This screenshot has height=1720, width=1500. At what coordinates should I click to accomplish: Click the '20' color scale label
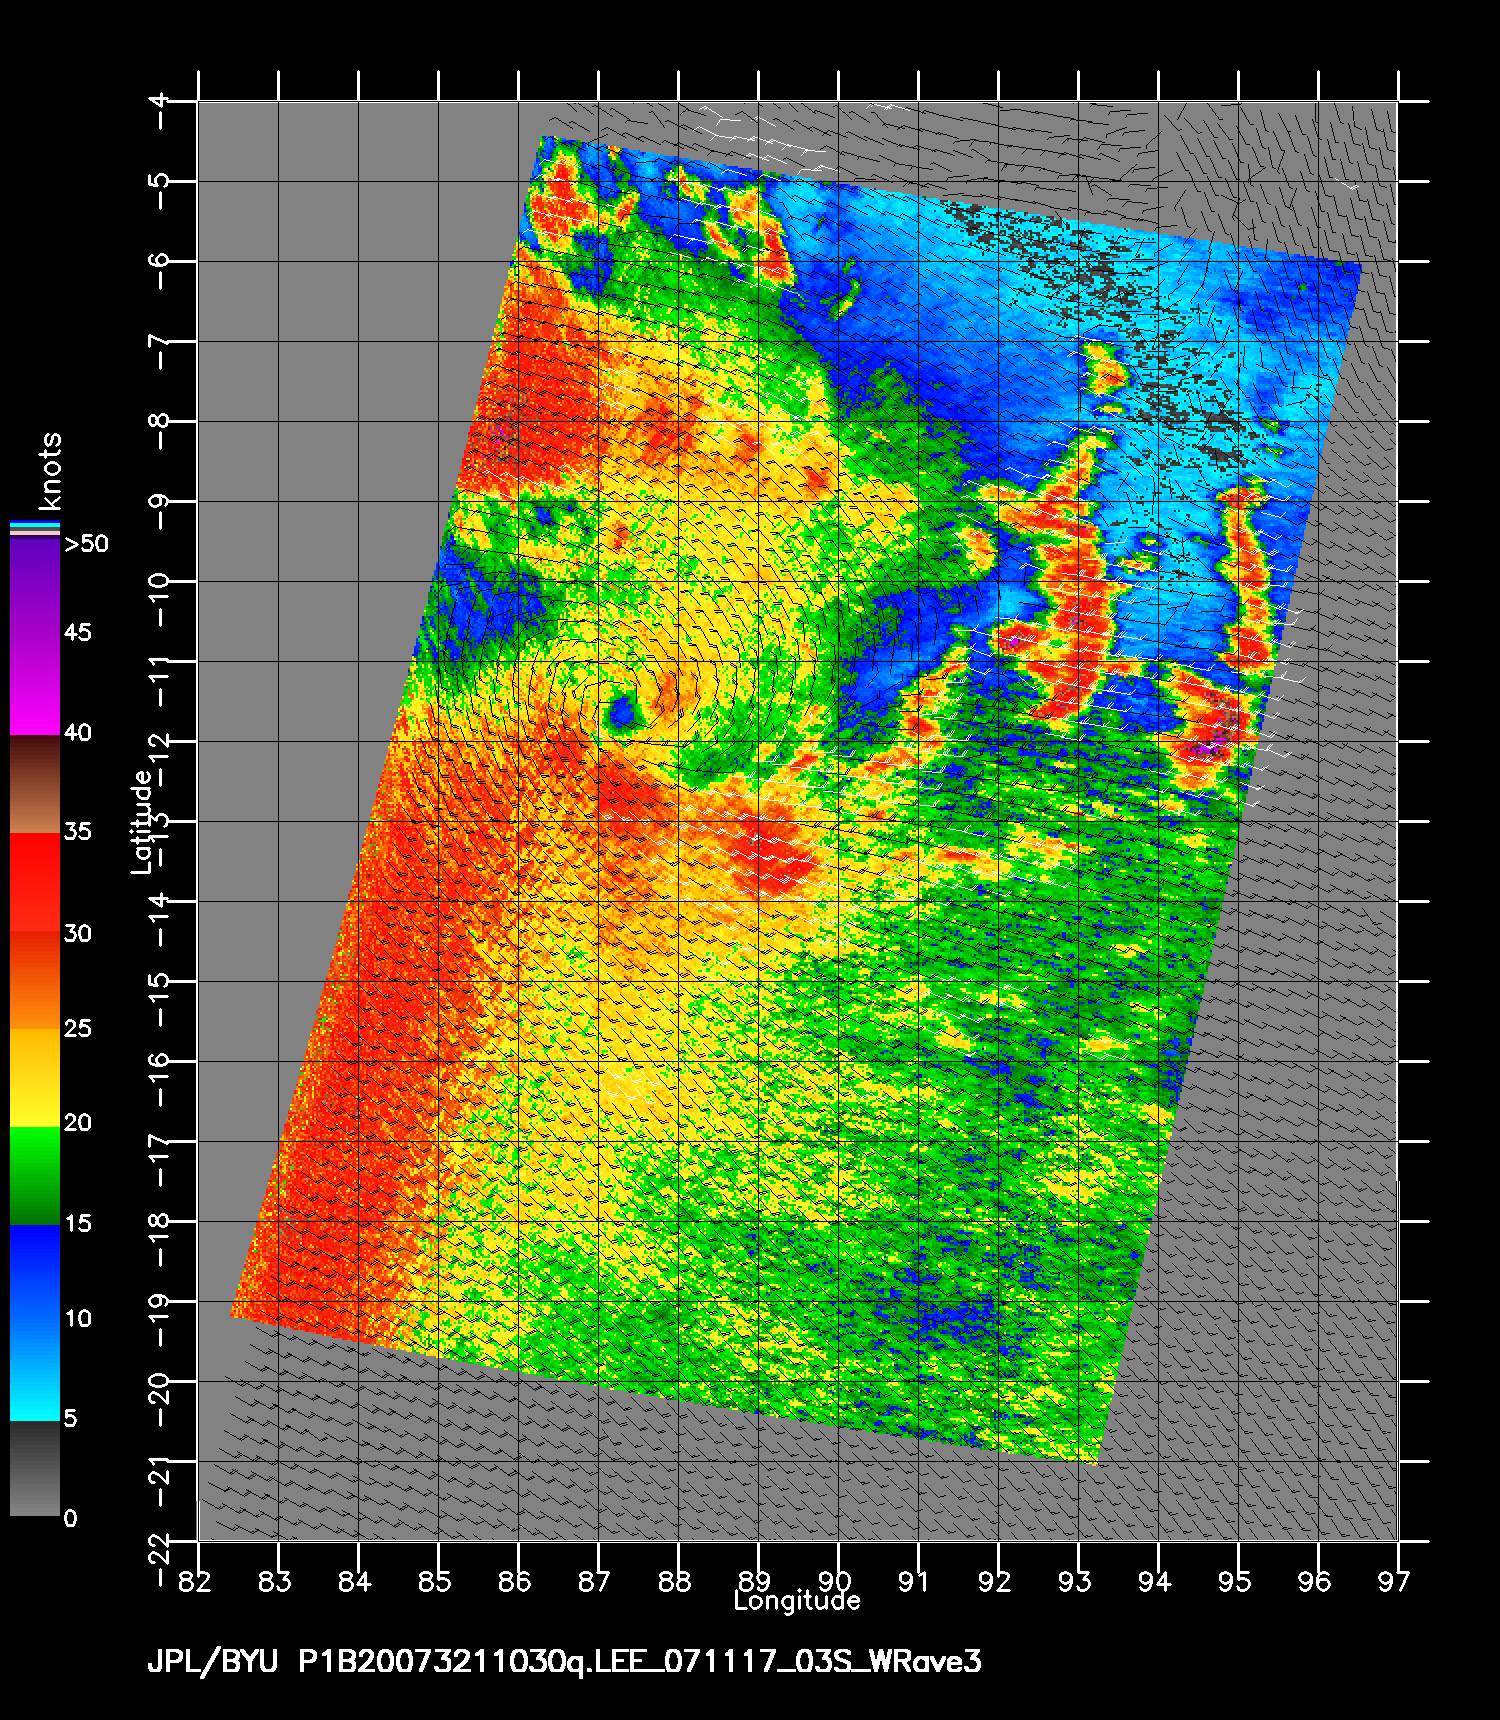[x=78, y=1123]
